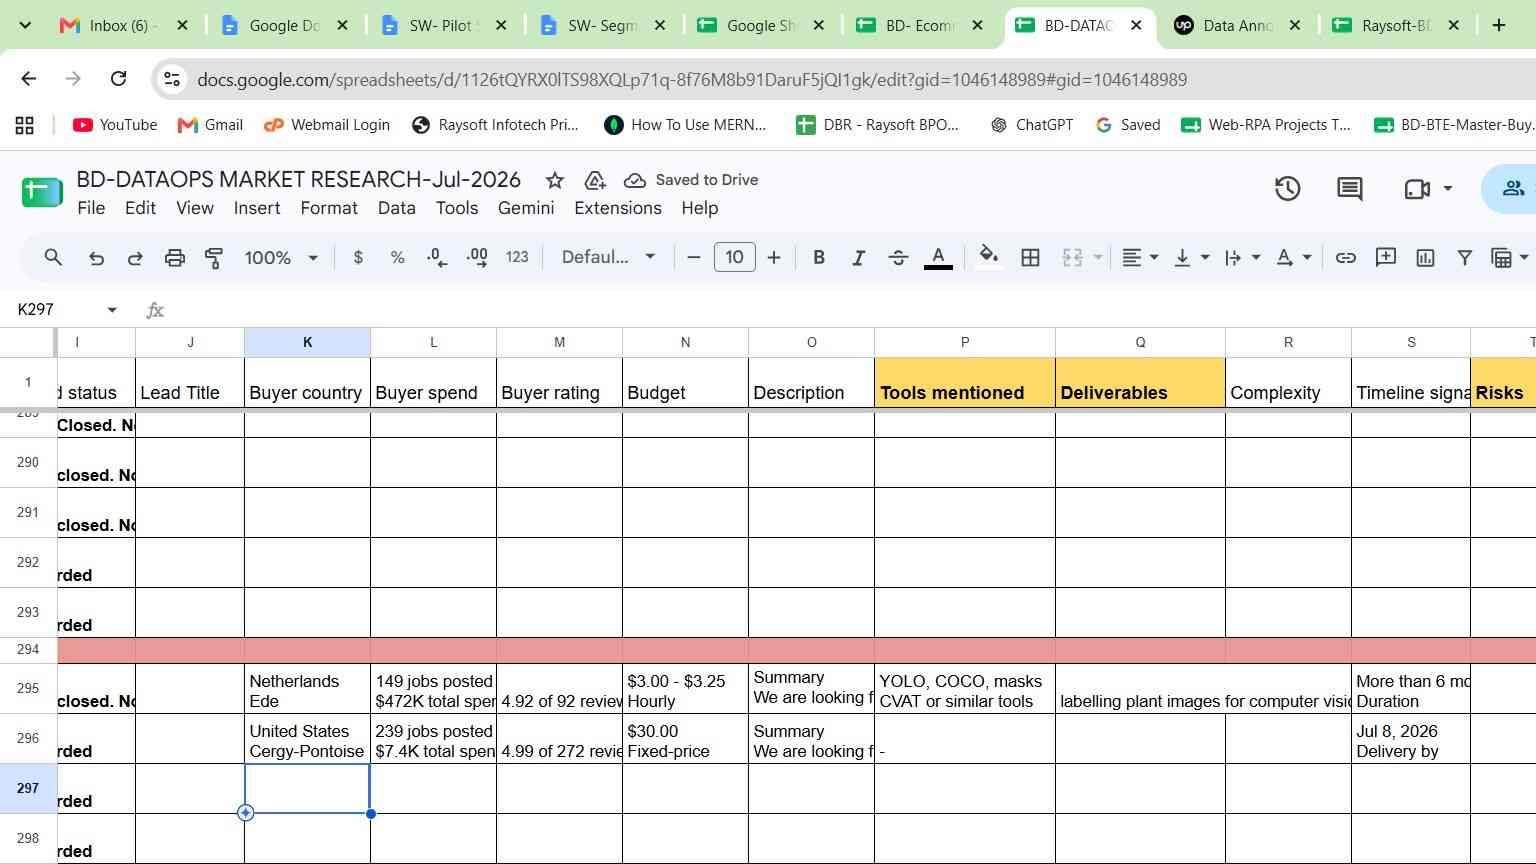Open the Data menu

(x=396, y=208)
